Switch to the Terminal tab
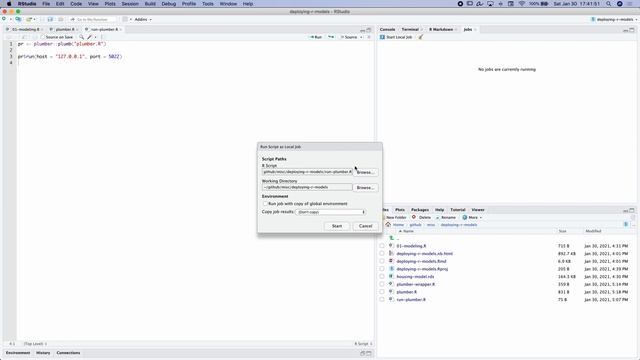The image size is (640, 360). coord(410,29)
